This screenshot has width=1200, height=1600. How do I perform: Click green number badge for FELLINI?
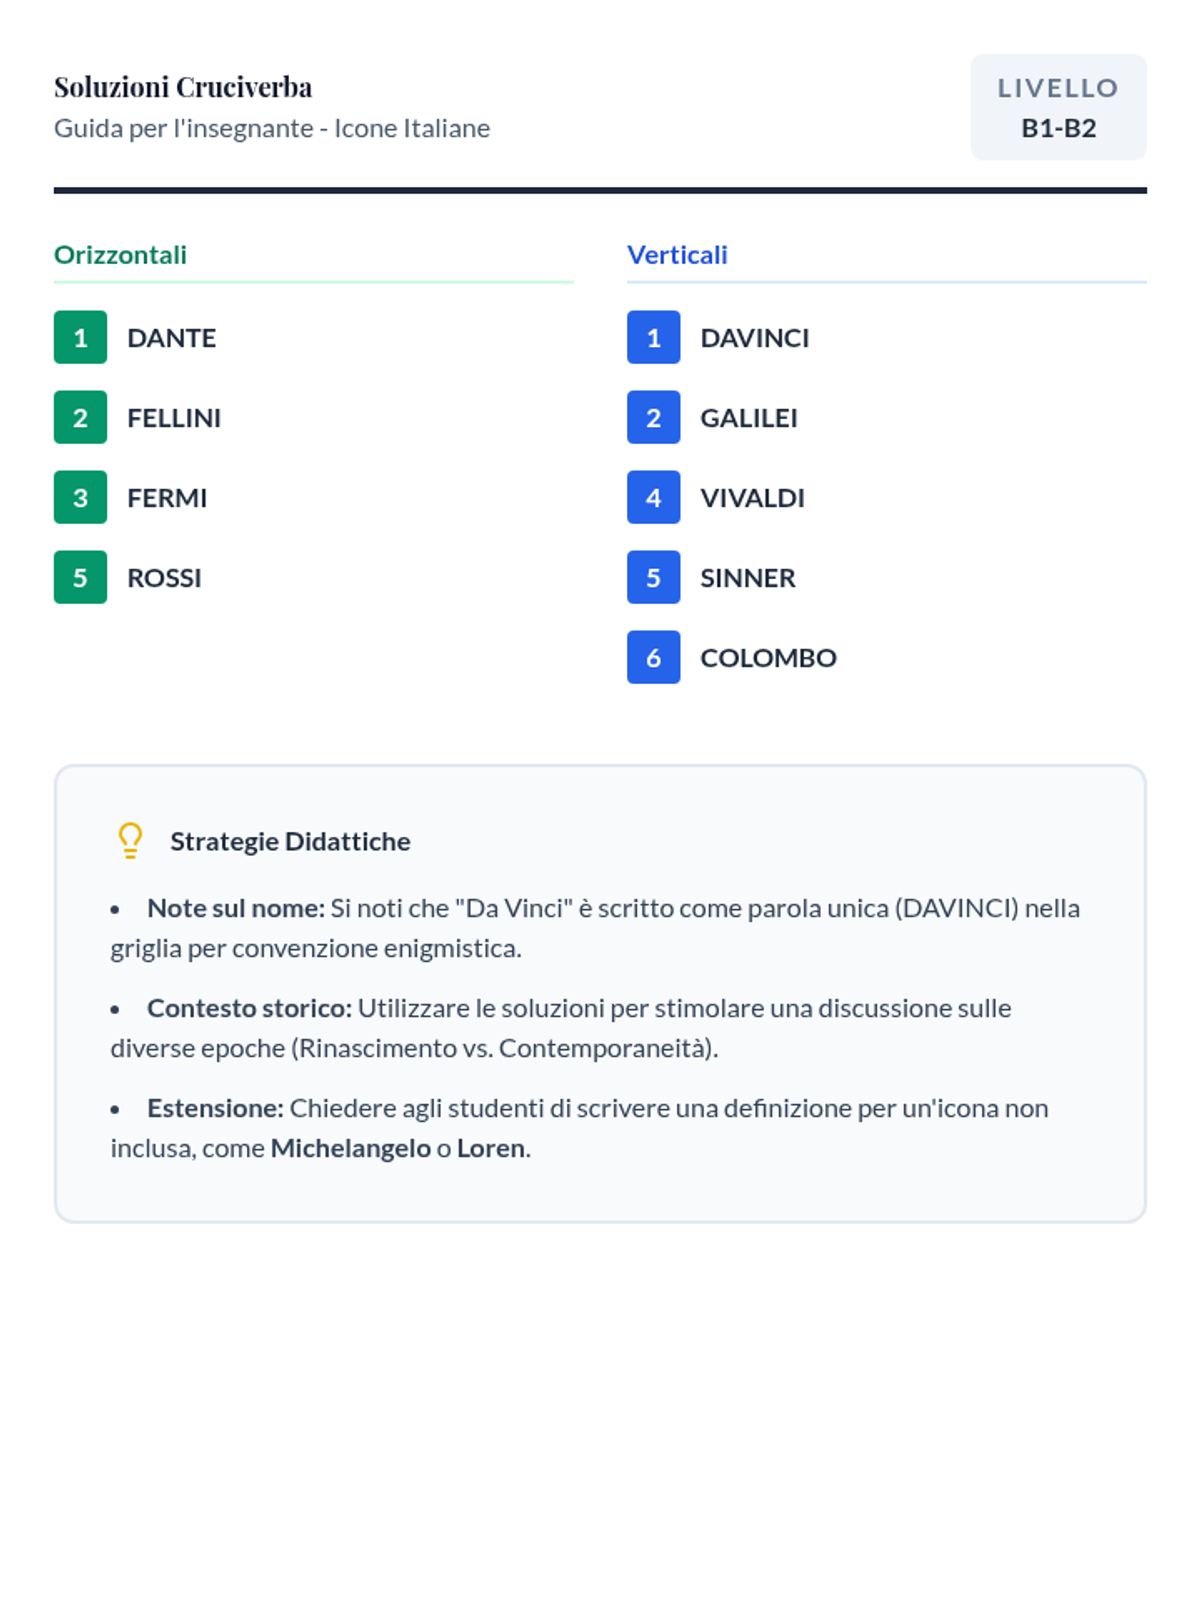click(x=80, y=417)
